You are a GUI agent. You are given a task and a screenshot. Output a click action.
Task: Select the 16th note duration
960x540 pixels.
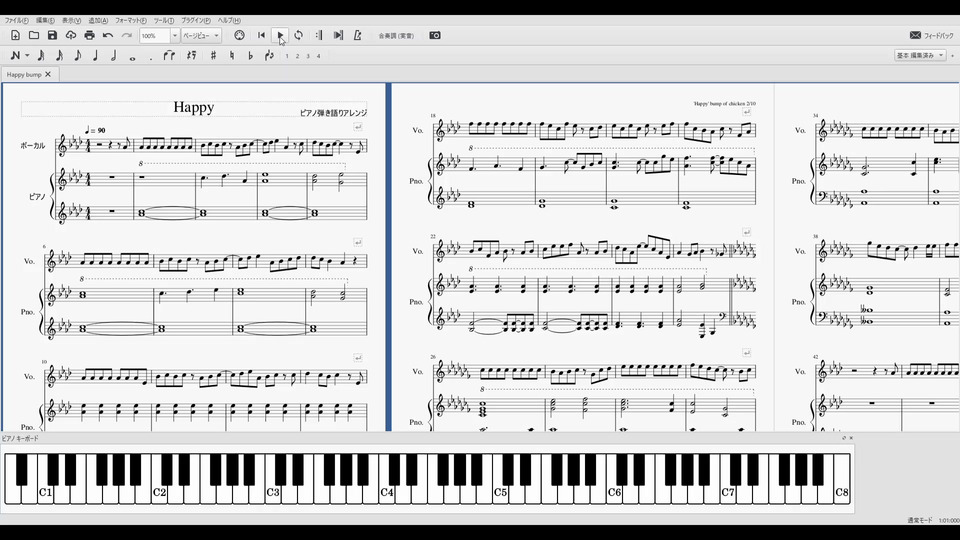click(59, 56)
